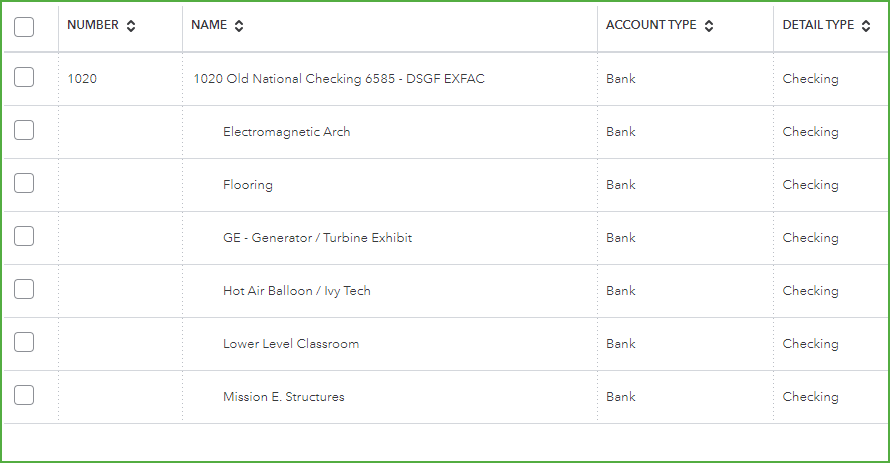The image size is (890, 463).
Task: Click the 1020 account number cell
Action: tap(82, 79)
